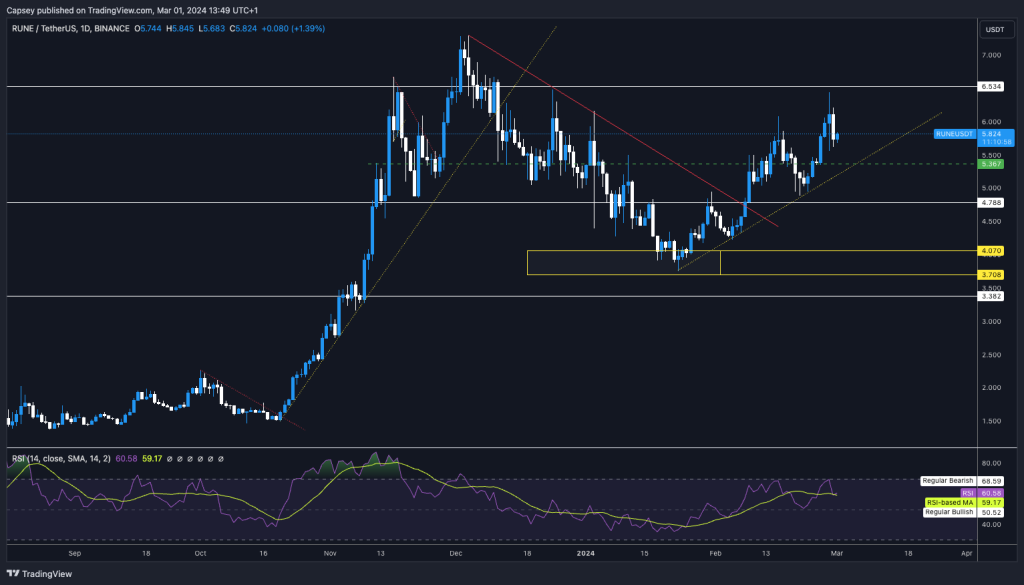
Task: Click the Mar label on time axis
Action: pos(837,554)
